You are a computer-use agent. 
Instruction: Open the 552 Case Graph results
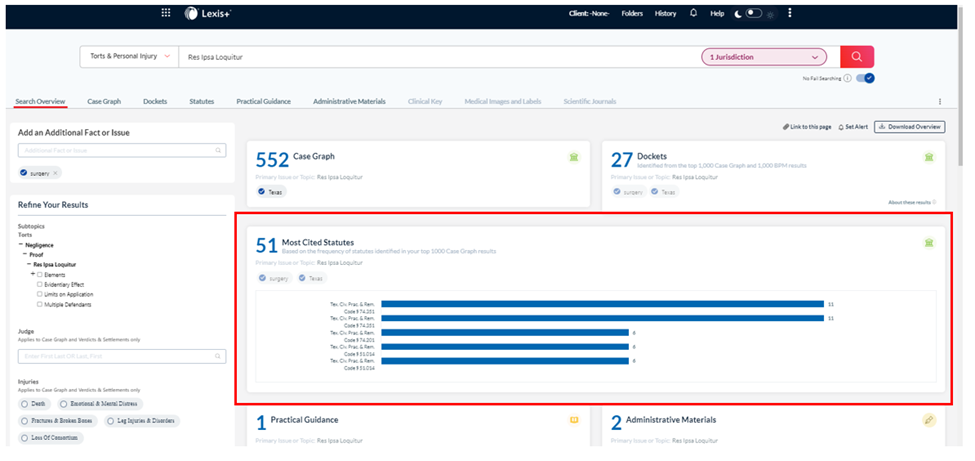click(295, 159)
